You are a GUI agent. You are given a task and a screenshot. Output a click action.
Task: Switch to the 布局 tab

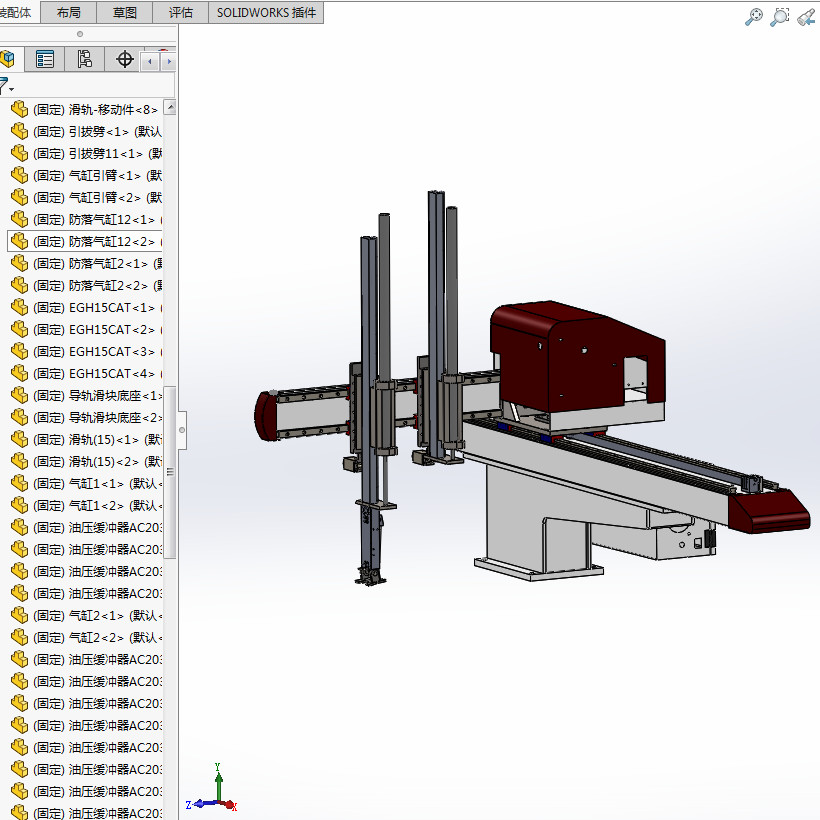[69, 13]
